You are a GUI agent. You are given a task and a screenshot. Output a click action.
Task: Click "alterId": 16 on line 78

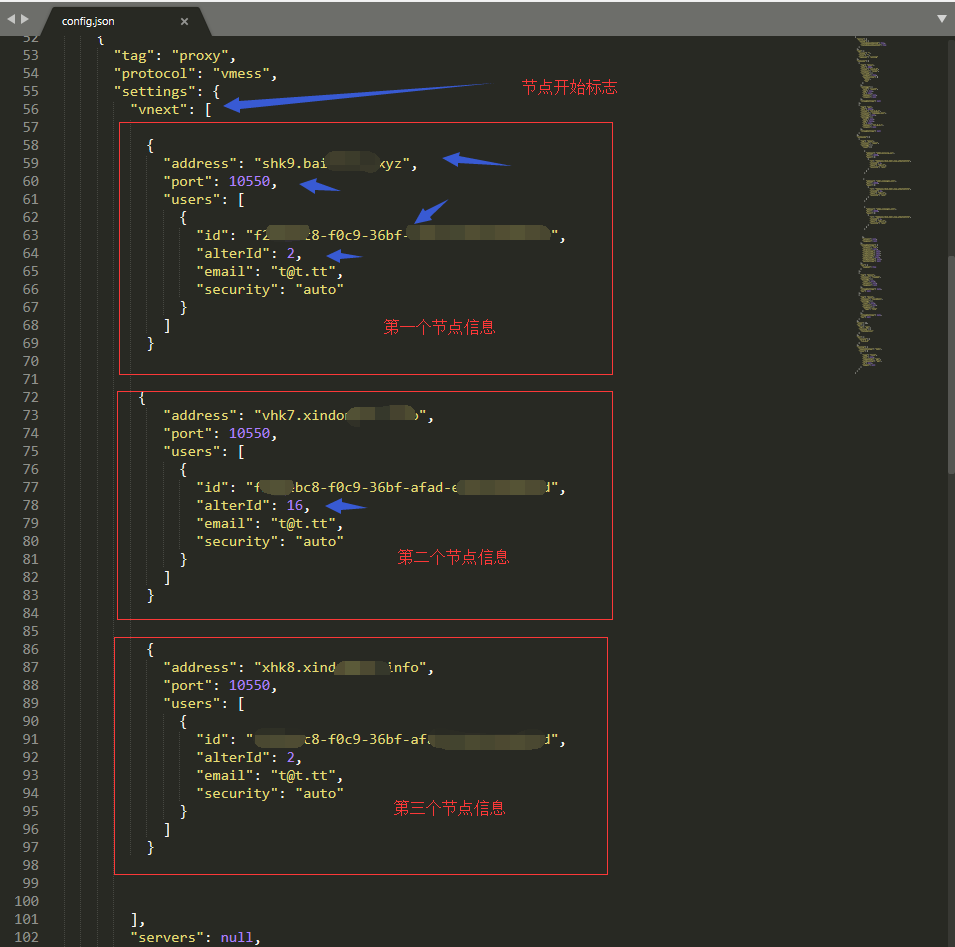tap(253, 505)
